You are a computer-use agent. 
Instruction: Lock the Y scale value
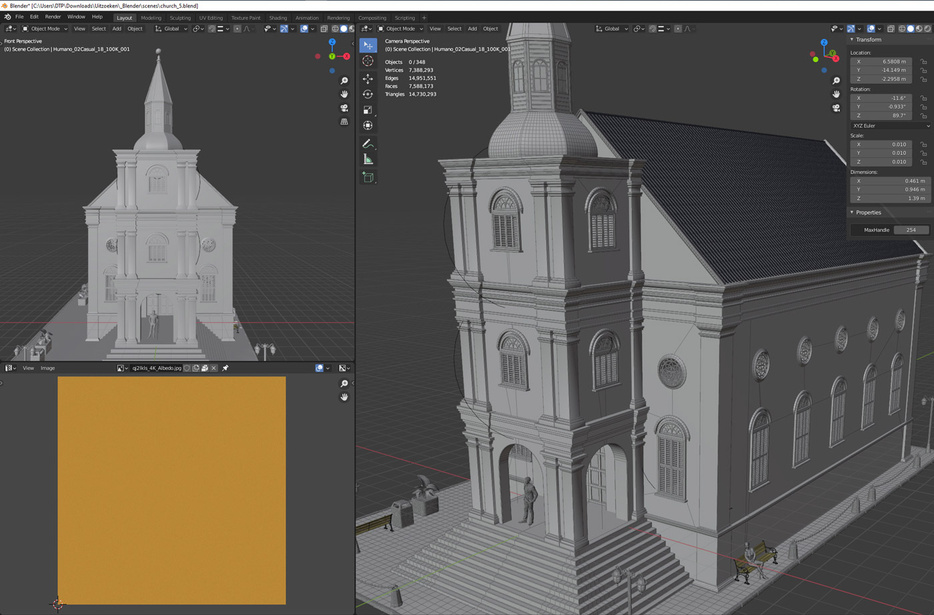tap(925, 153)
